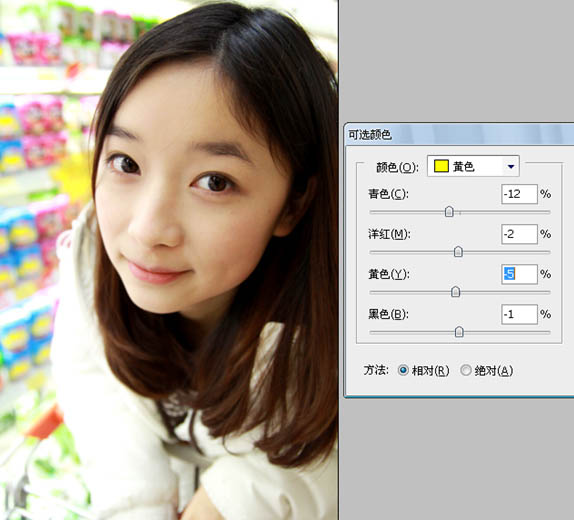This screenshot has width=574, height=520.
Task: Click the 青色(C) slider handle
Action: 449,212
